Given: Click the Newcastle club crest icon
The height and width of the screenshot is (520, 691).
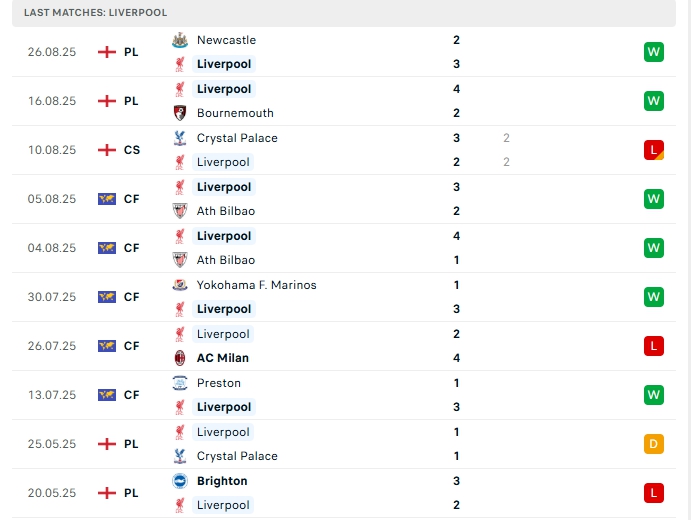Looking at the screenshot, I should (180, 40).
